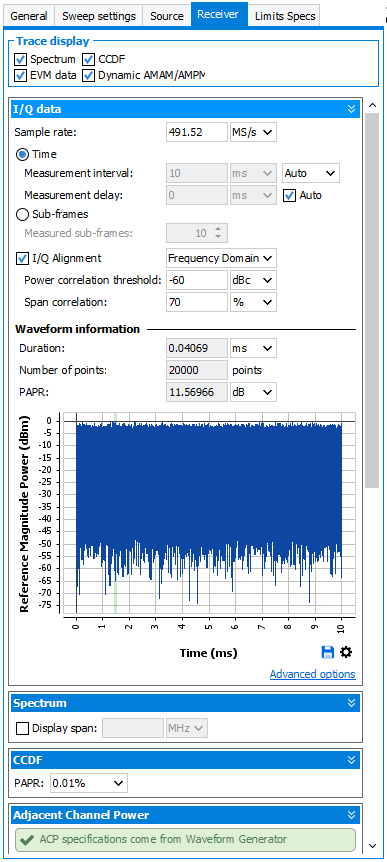Open the Frequency Domain alignment dropdown
387x862 pixels.
coord(221,258)
